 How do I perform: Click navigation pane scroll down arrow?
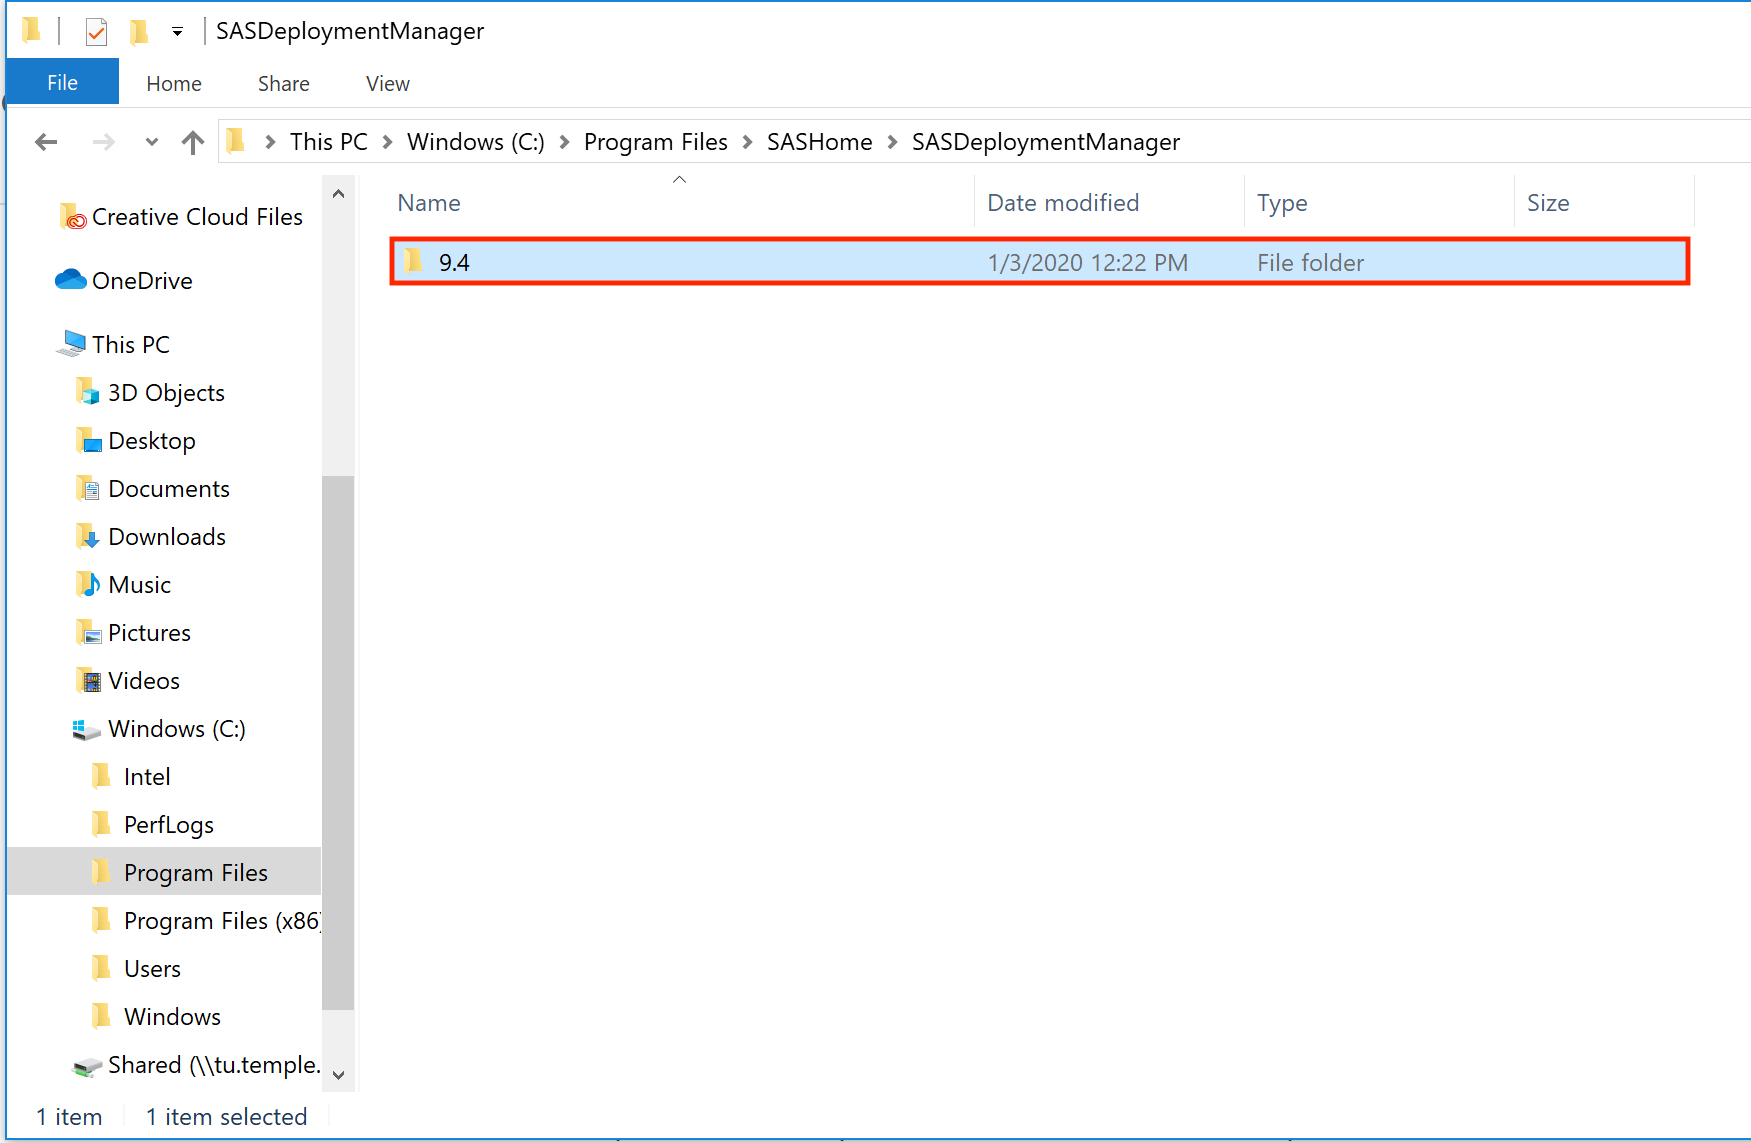338,1075
